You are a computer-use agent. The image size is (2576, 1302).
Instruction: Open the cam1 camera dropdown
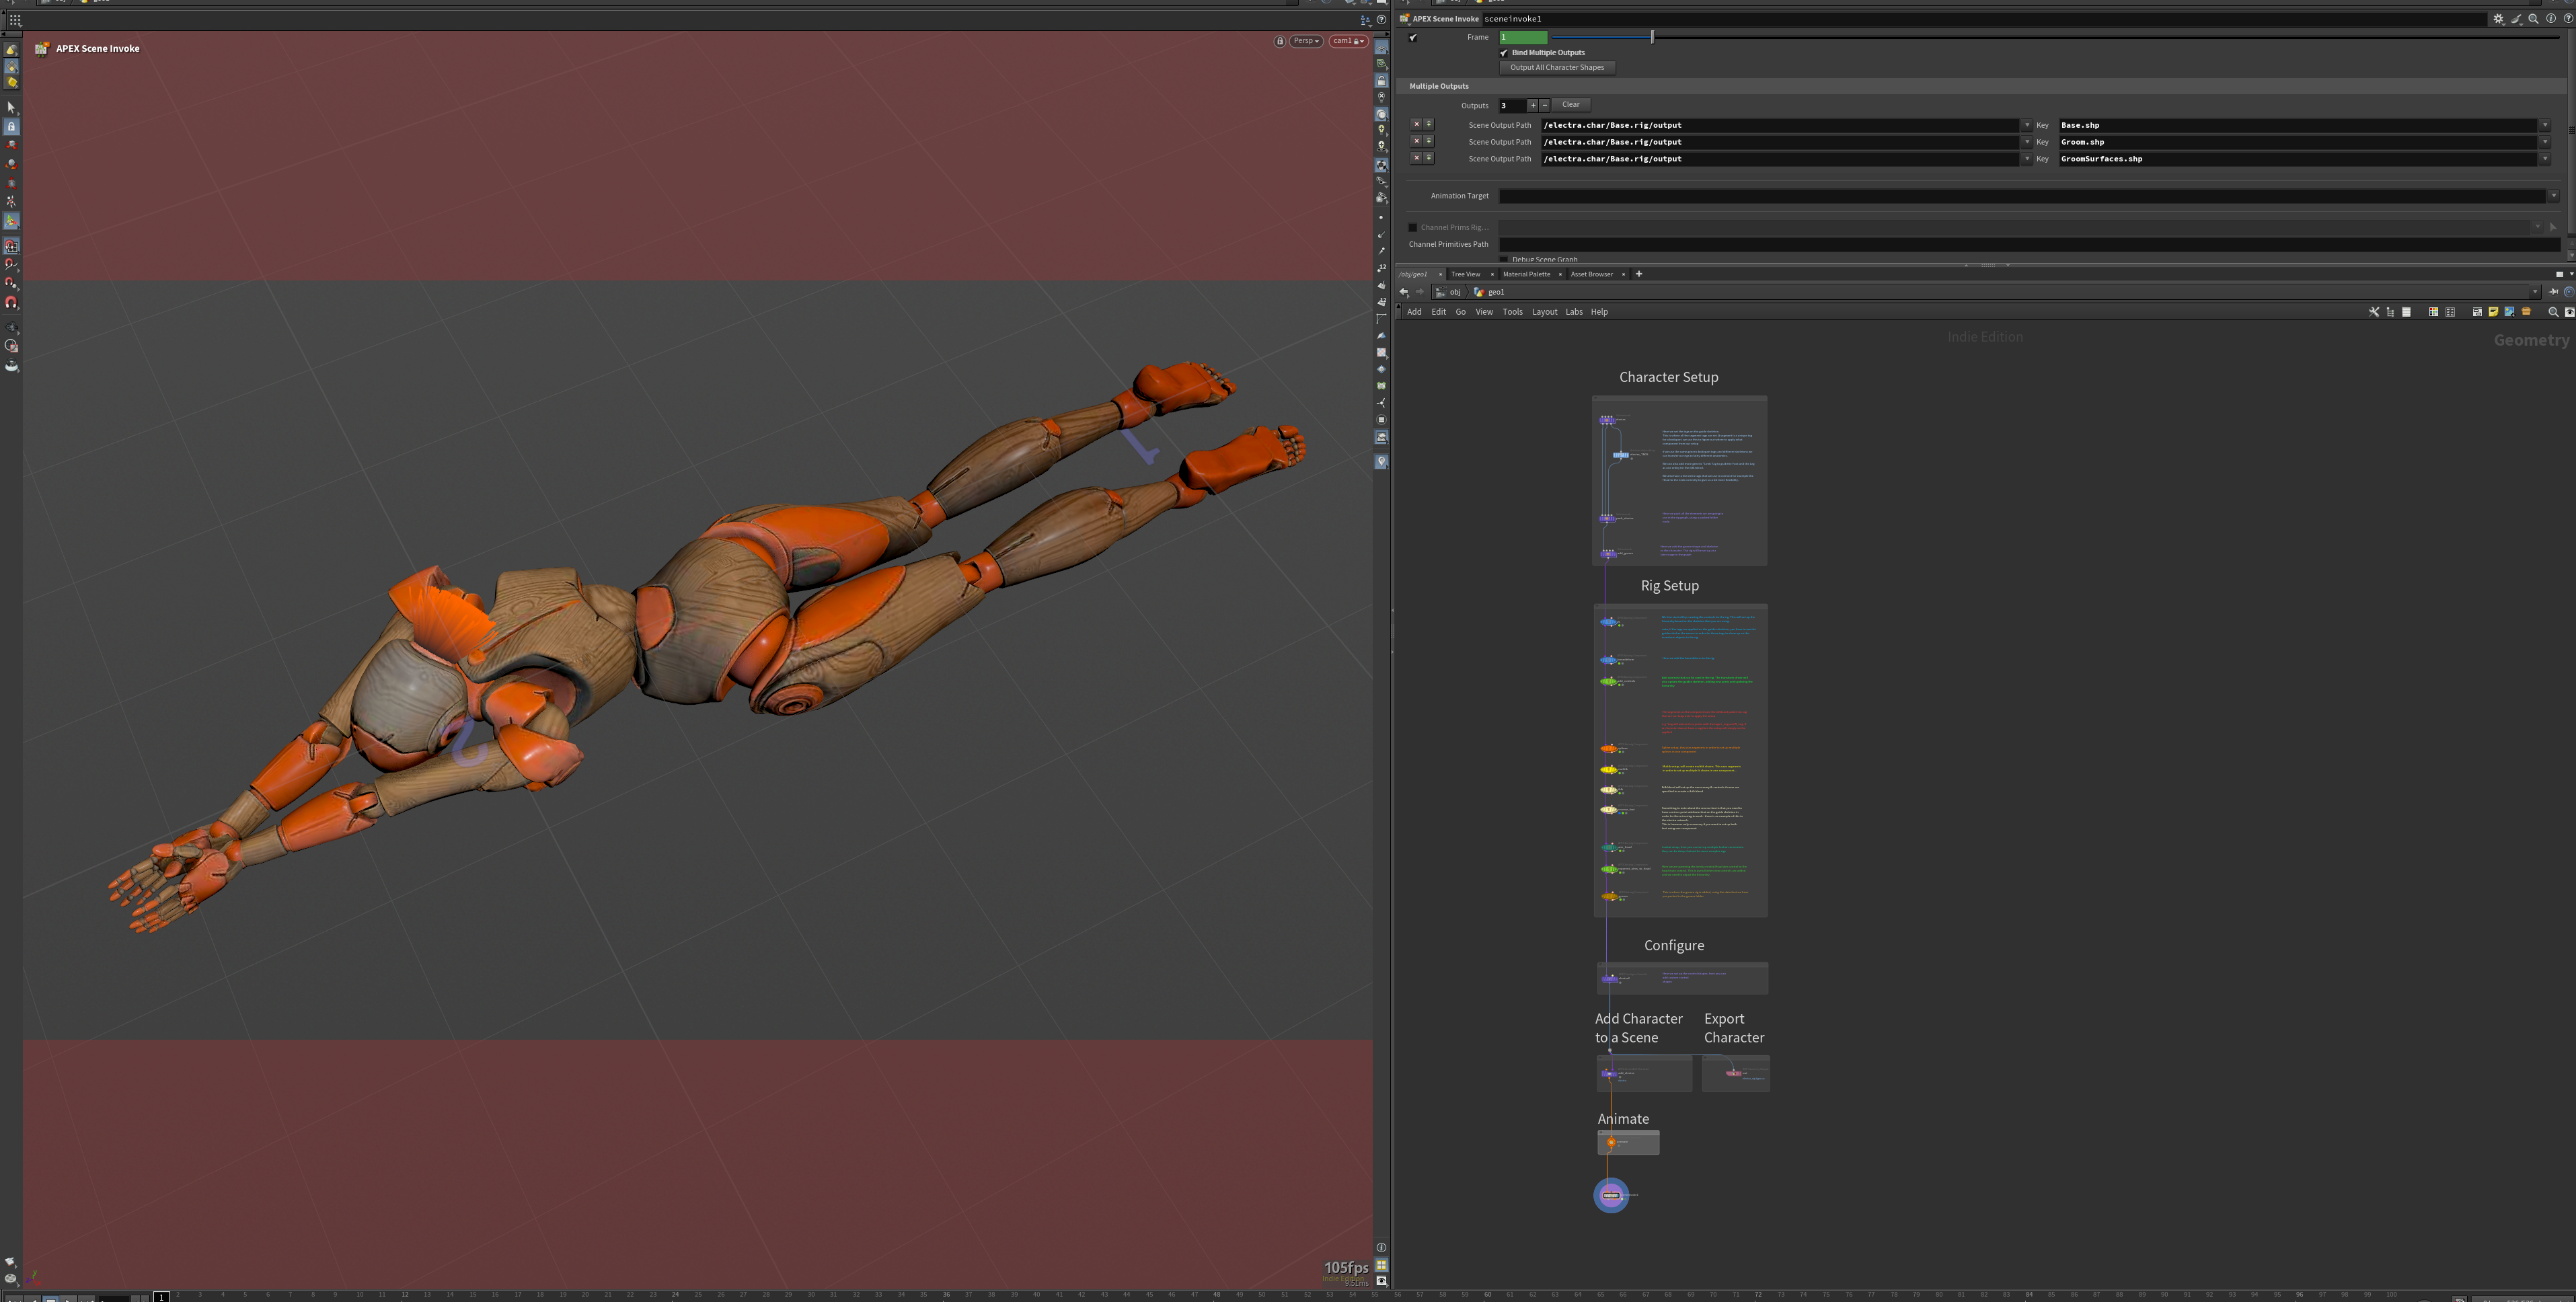pyautogui.click(x=1348, y=41)
